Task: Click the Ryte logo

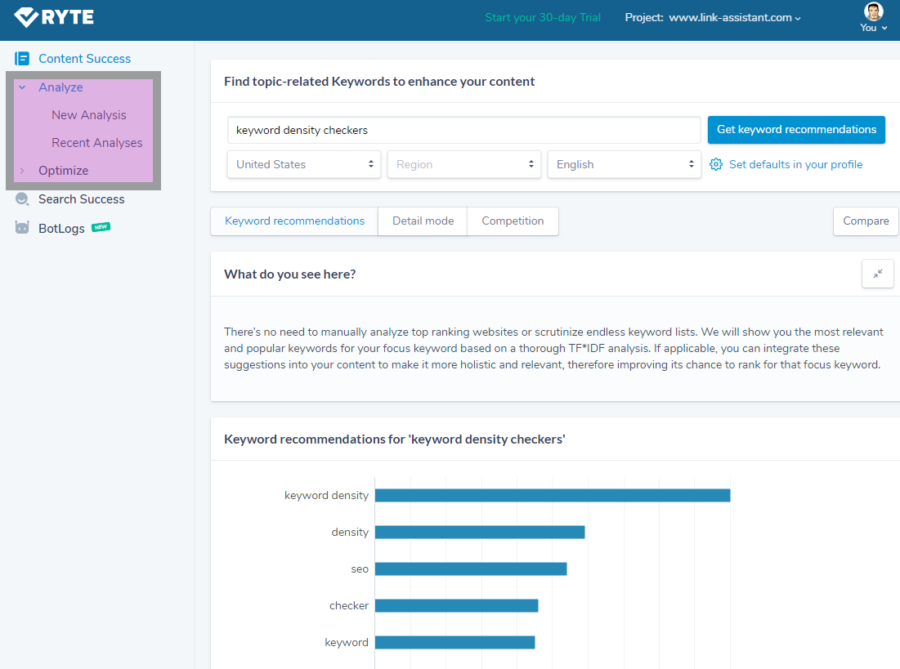Action: pos(54,17)
